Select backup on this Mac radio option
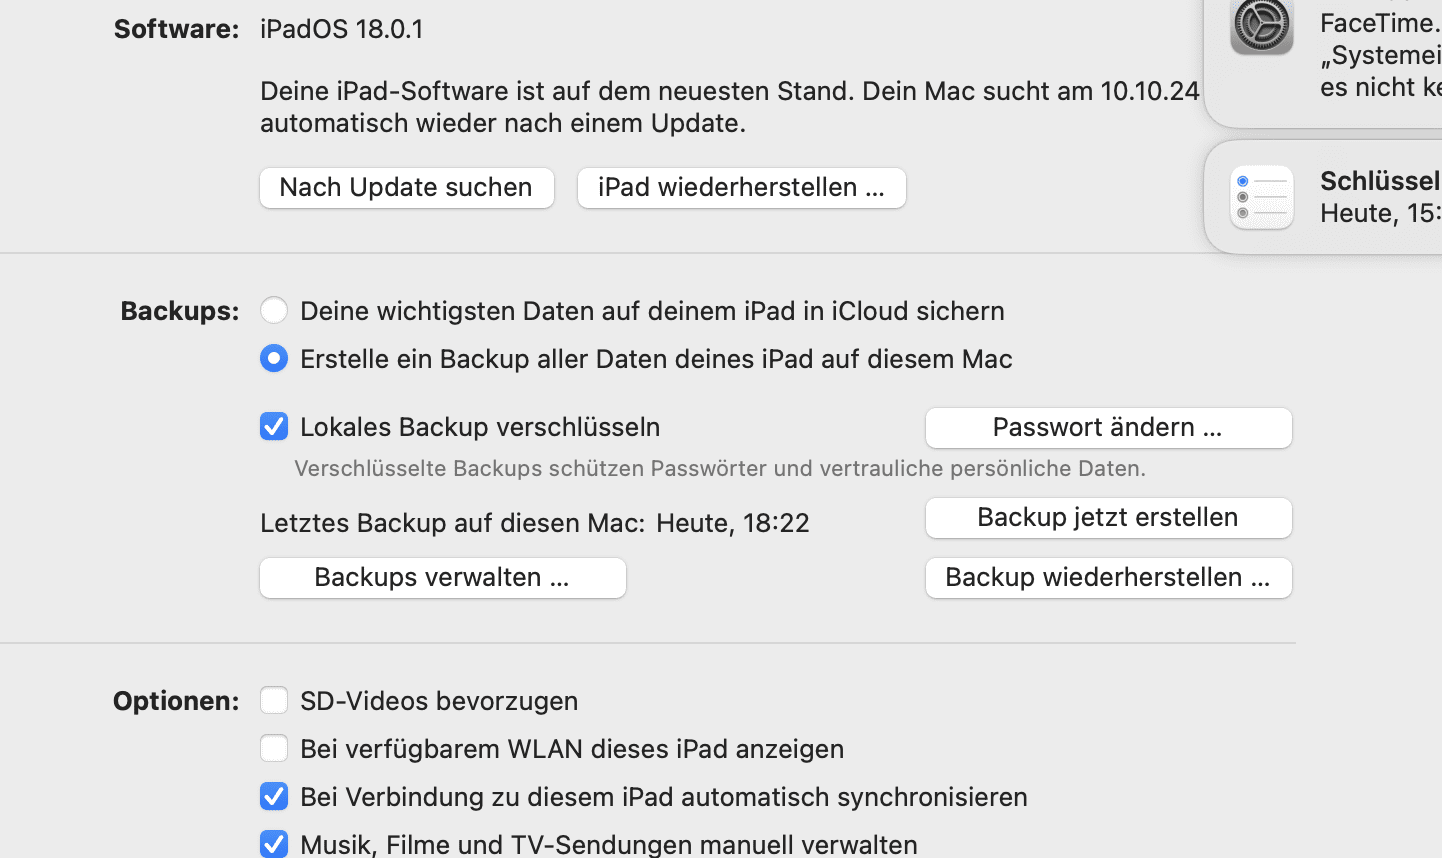The height and width of the screenshot is (858, 1442). pyautogui.click(x=274, y=358)
